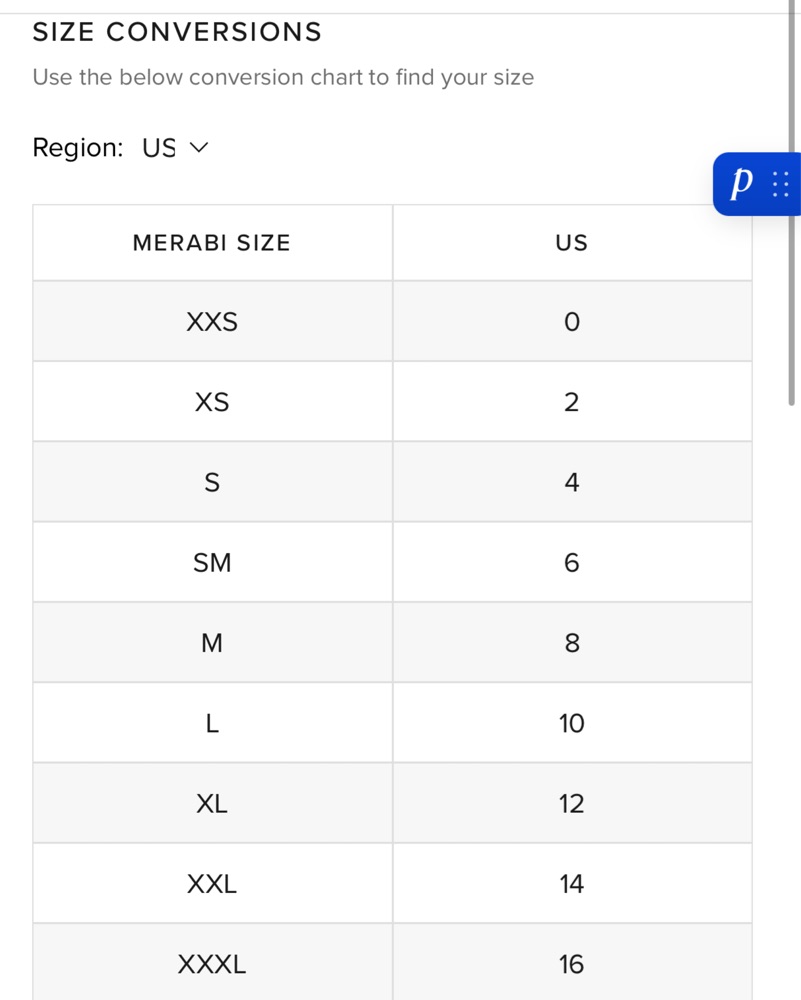This screenshot has height=1000, width=801.
Task: Click the SIZE CONVERSIONS heading
Action: tap(177, 32)
